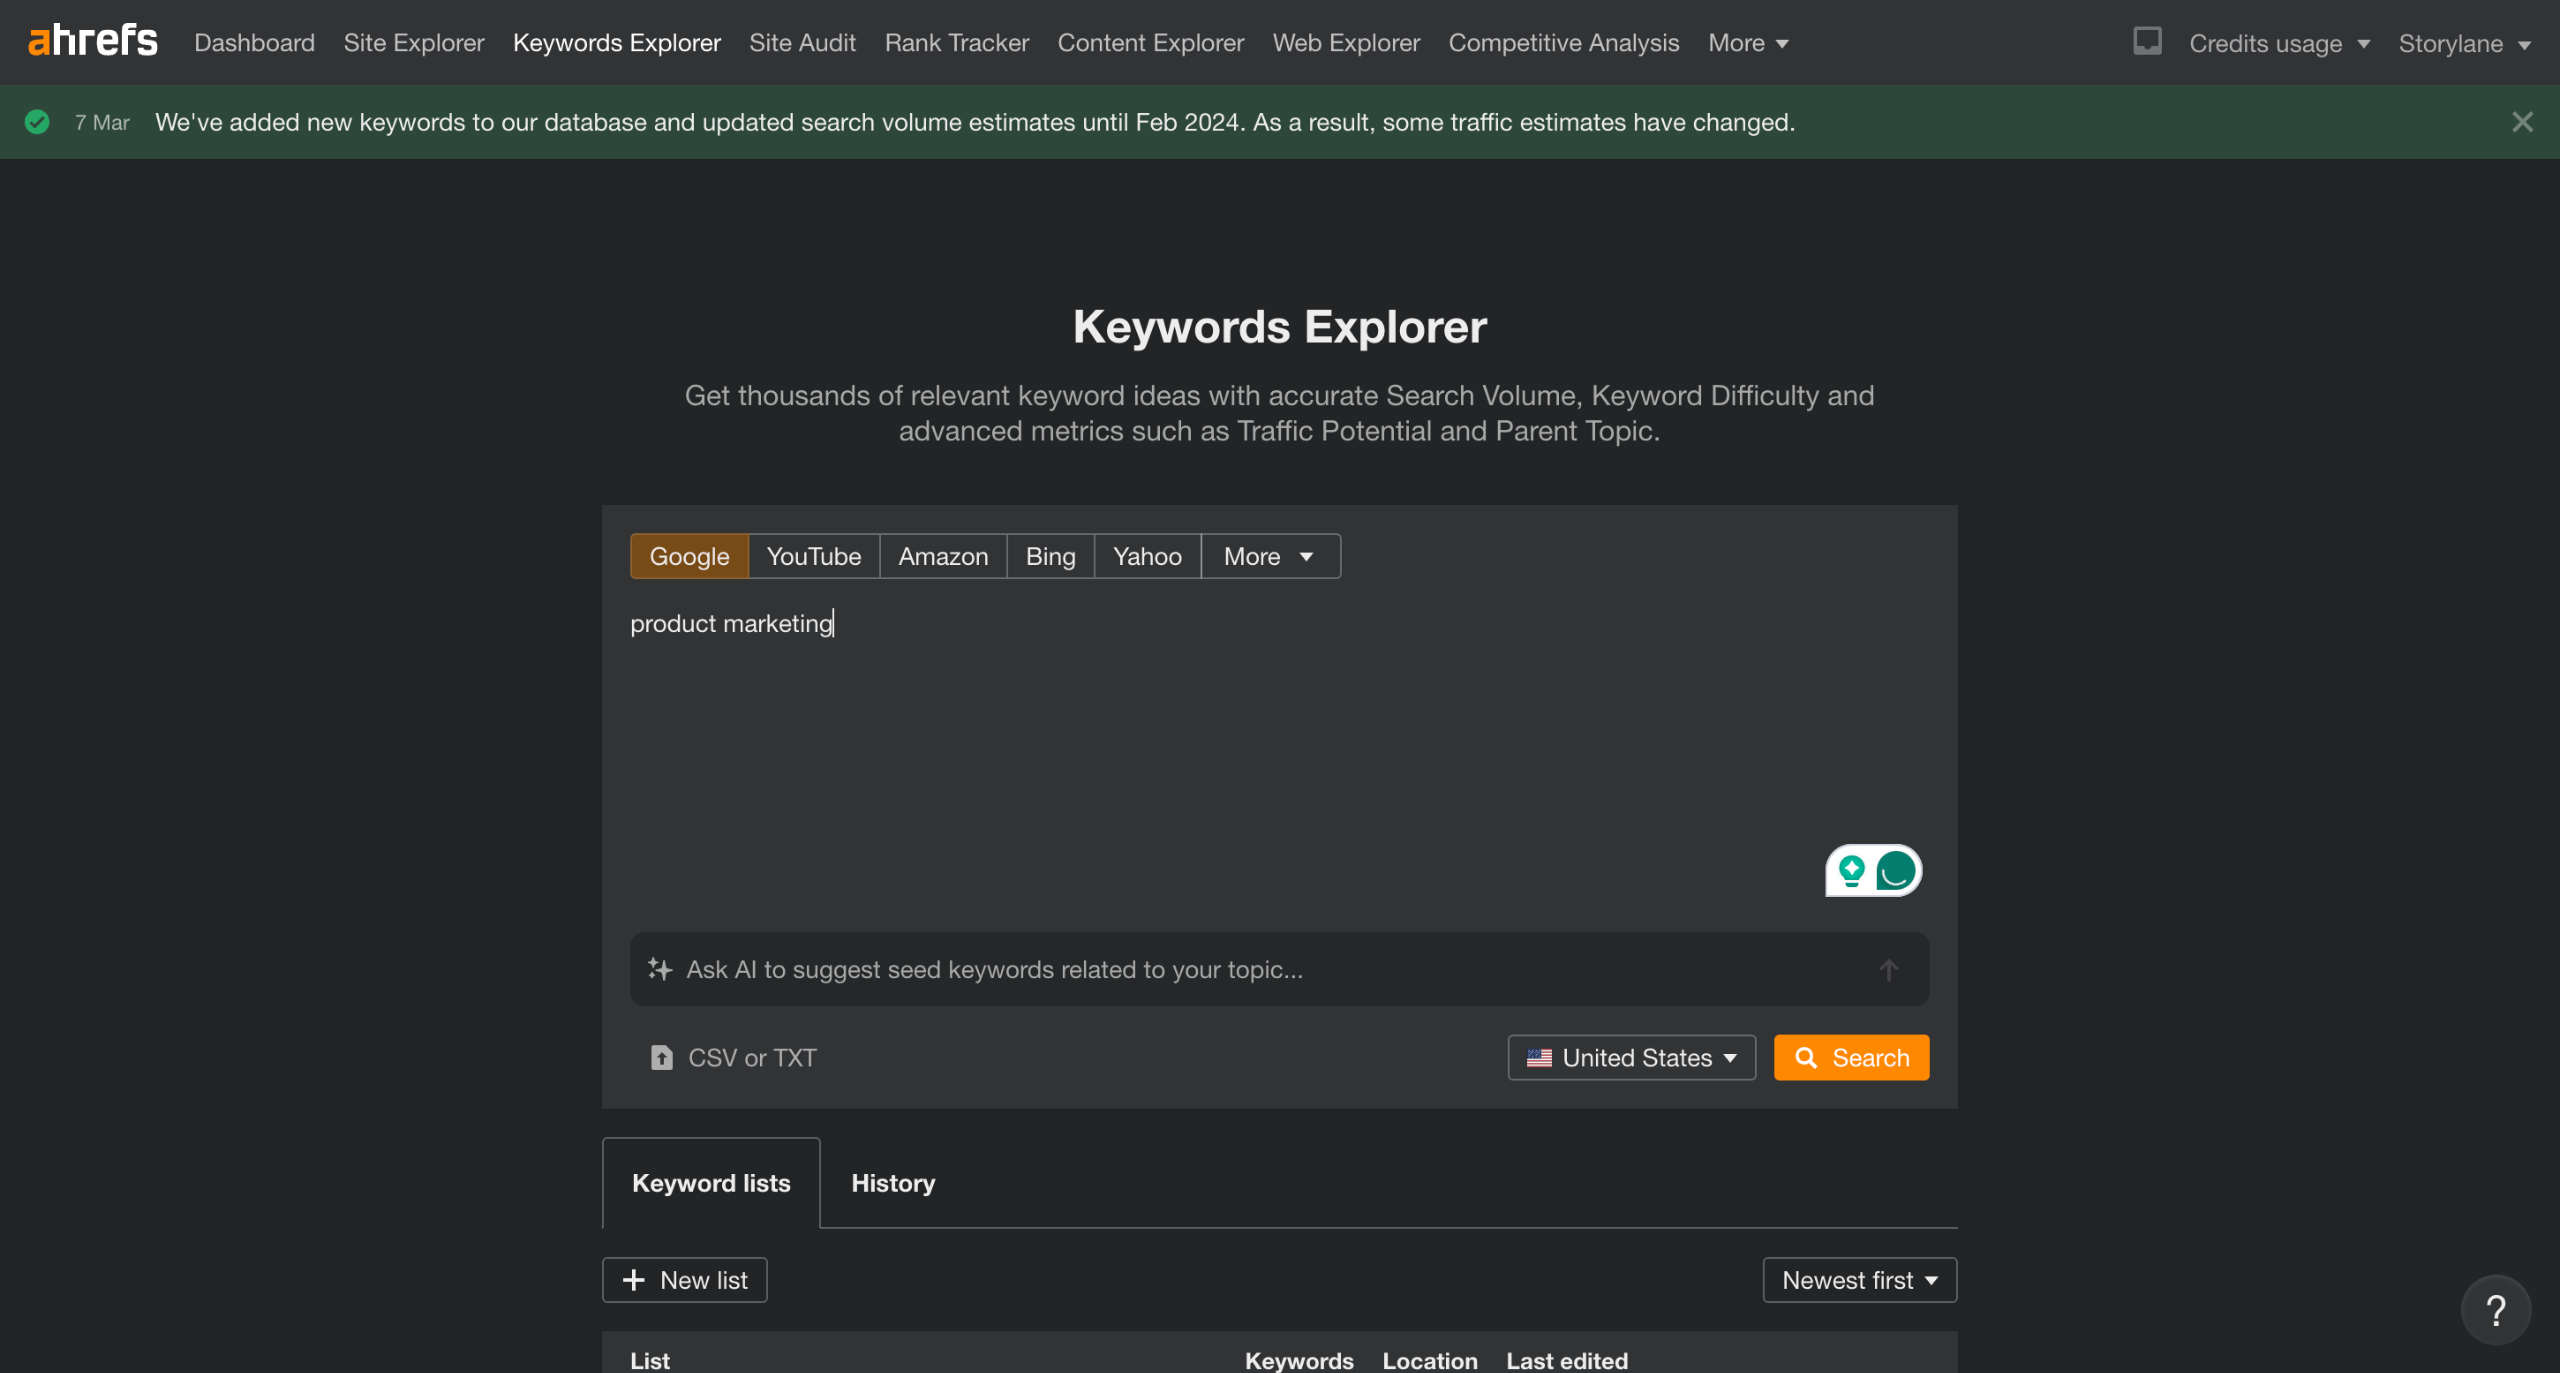Click the Grammarly lightbulb suggestion icon
2560x1373 pixels.
click(x=1851, y=870)
